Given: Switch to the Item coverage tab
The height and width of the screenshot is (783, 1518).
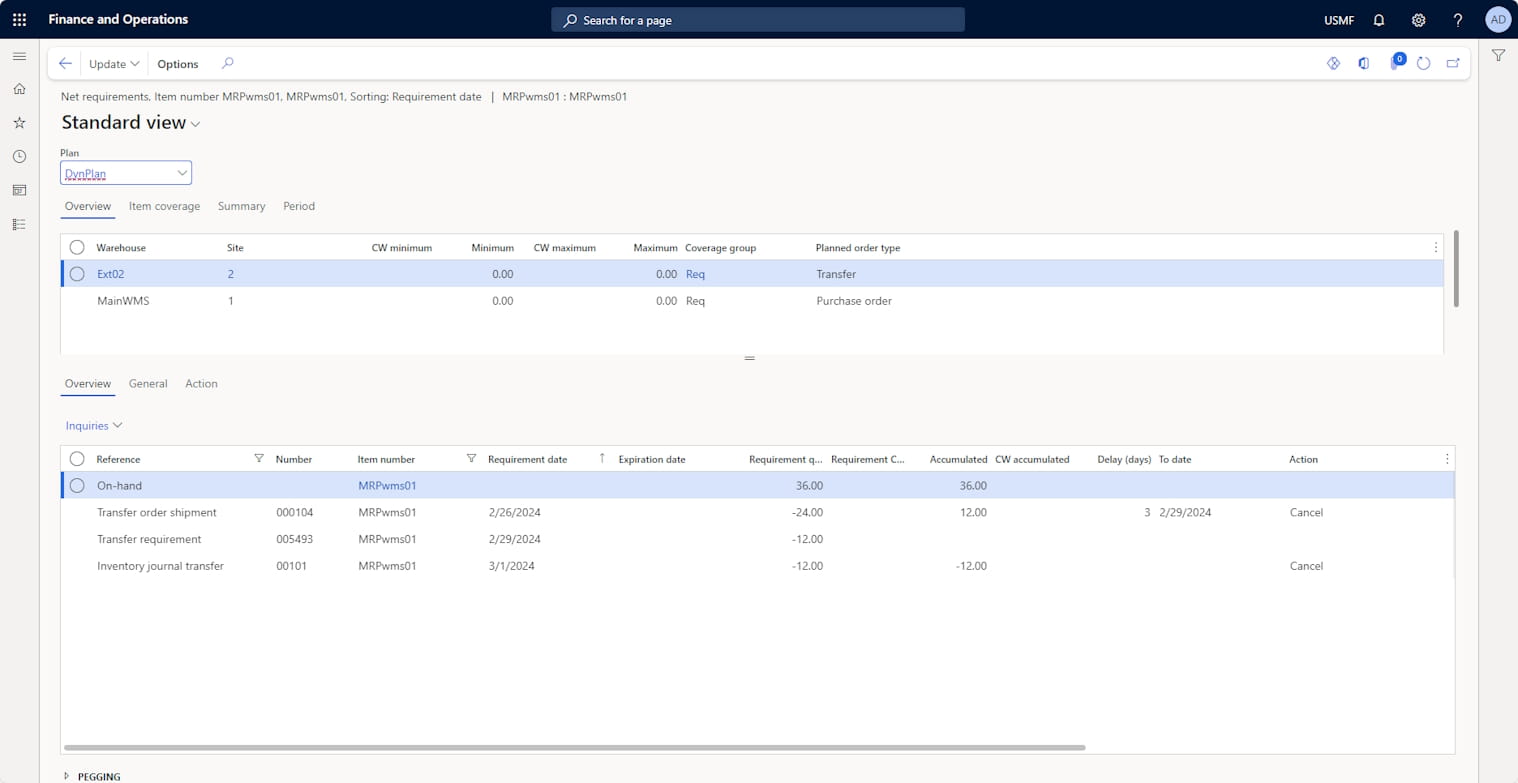Looking at the screenshot, I should (x=164, y=206).
